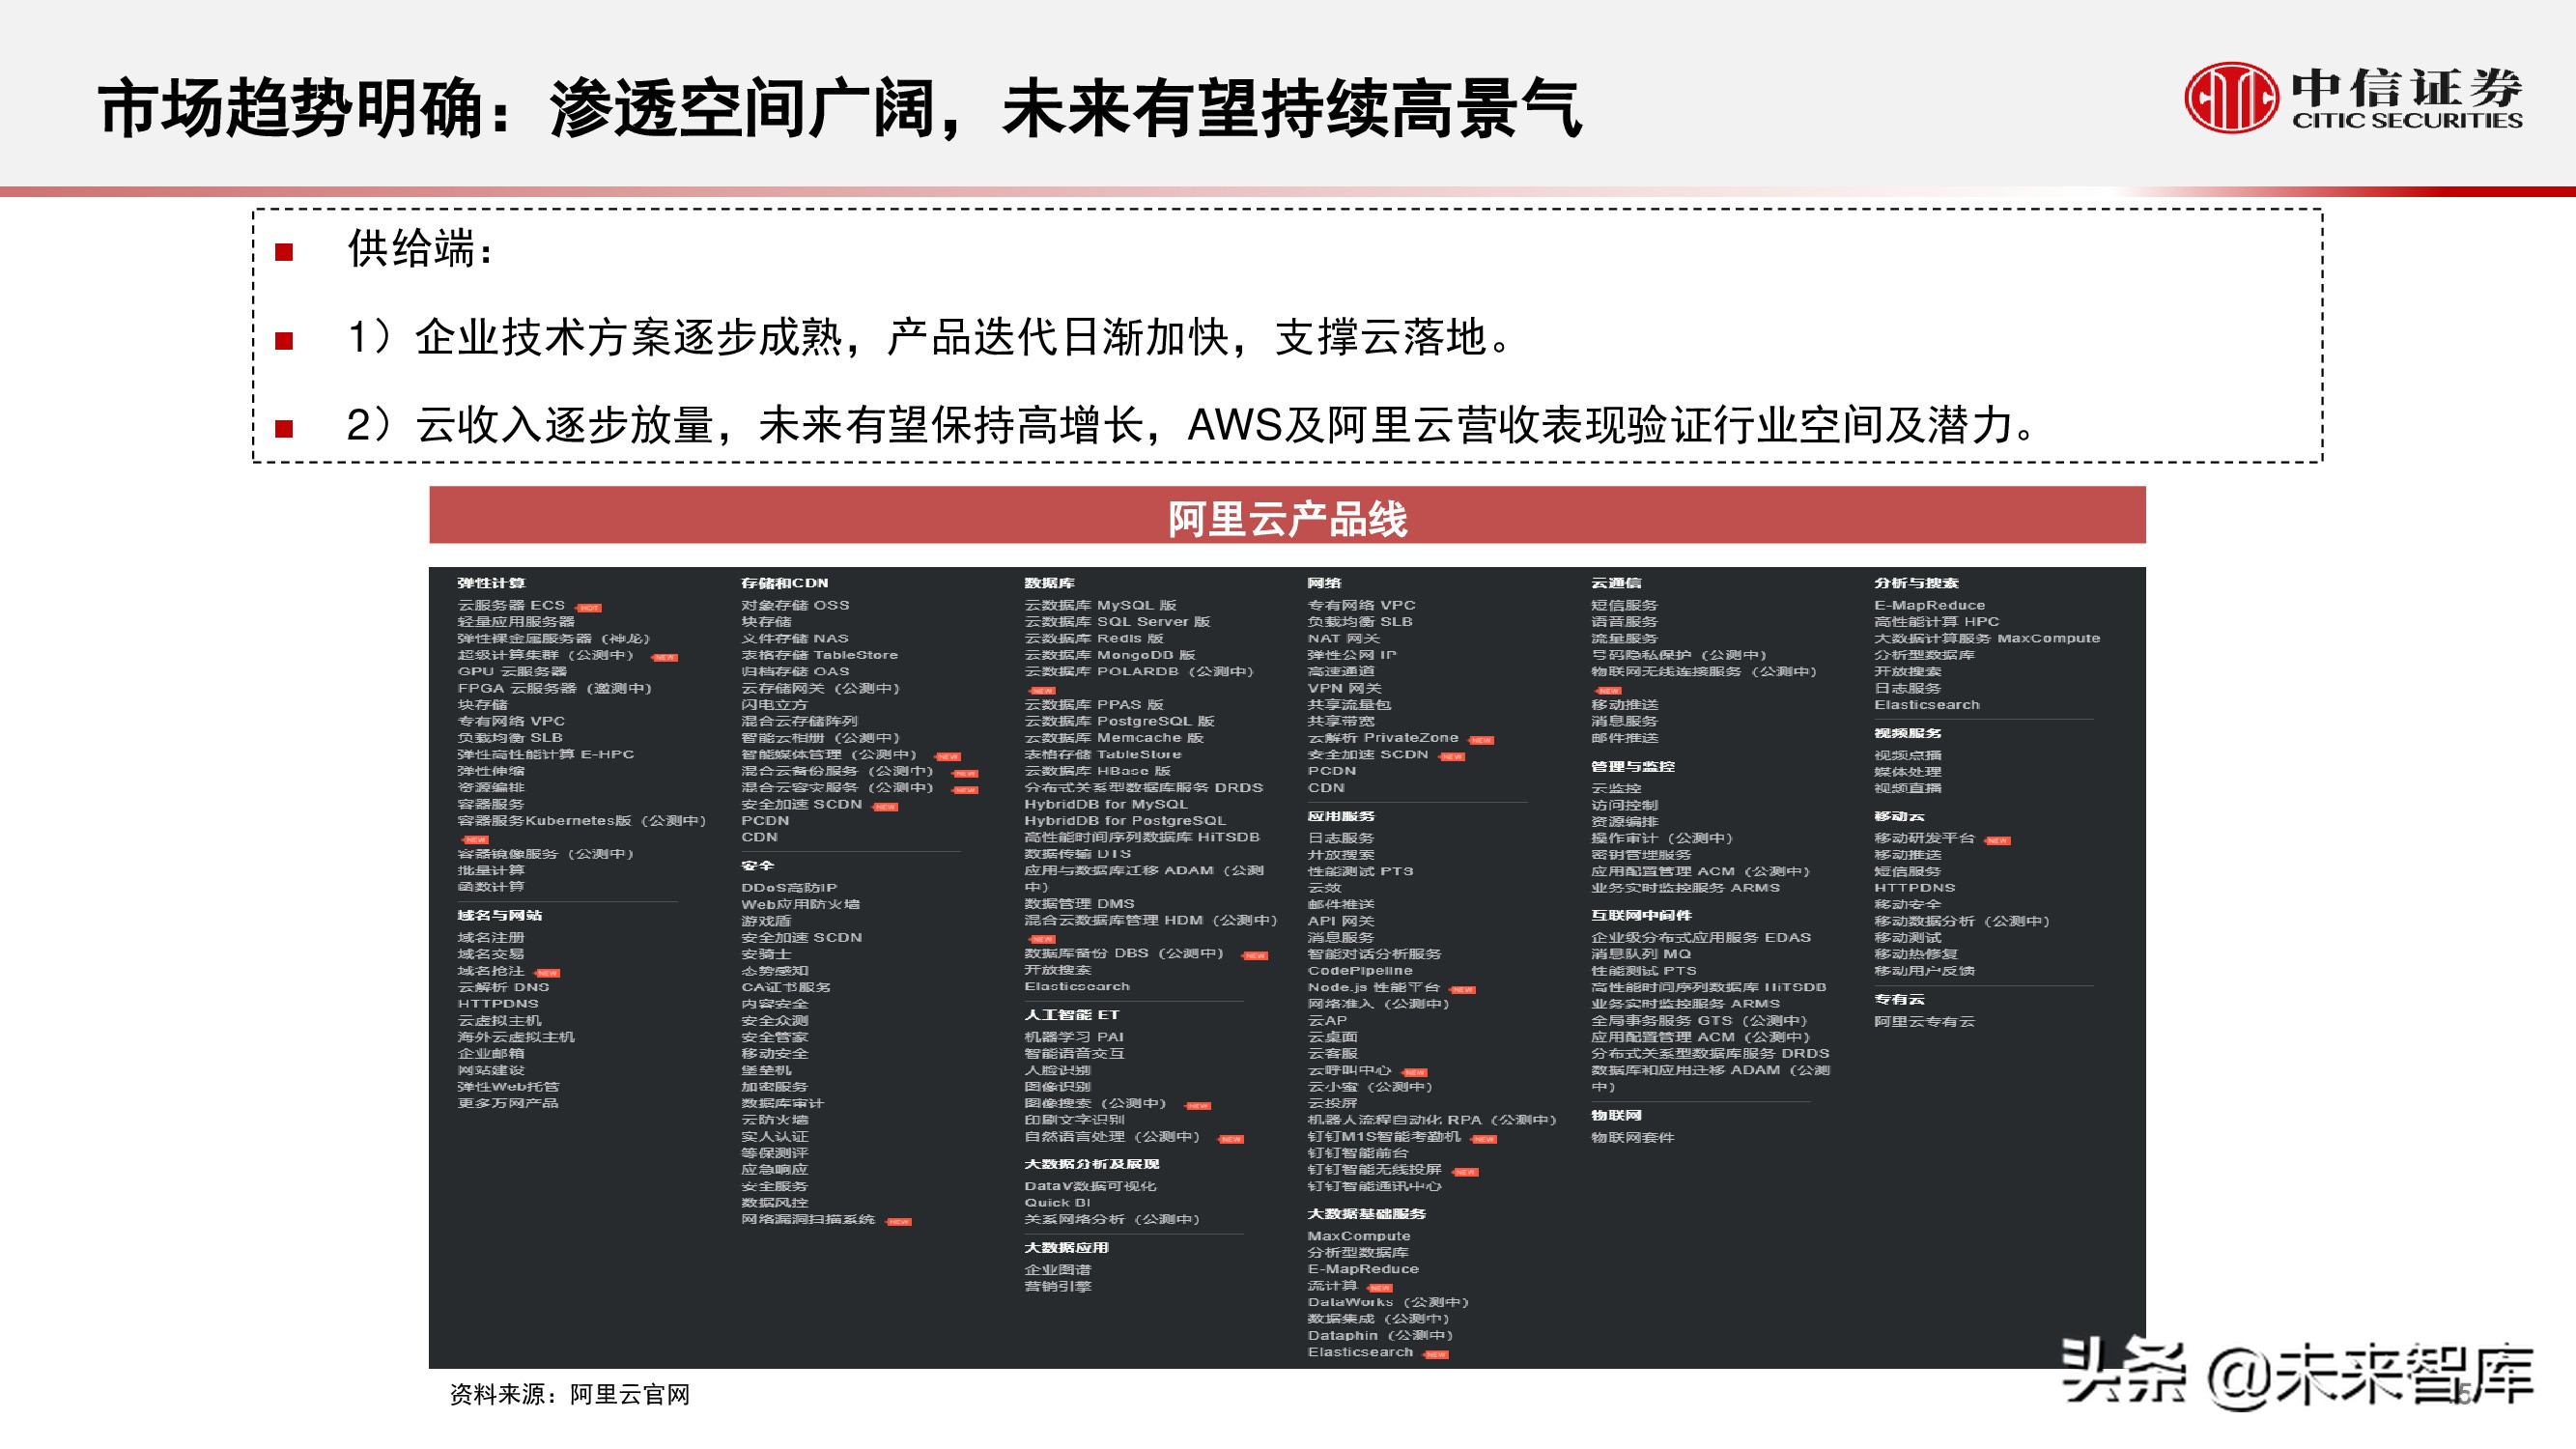Select the 阿里云产品线 red banner
Viewport: 2576px width, 1449px height.
(1287, 516)
